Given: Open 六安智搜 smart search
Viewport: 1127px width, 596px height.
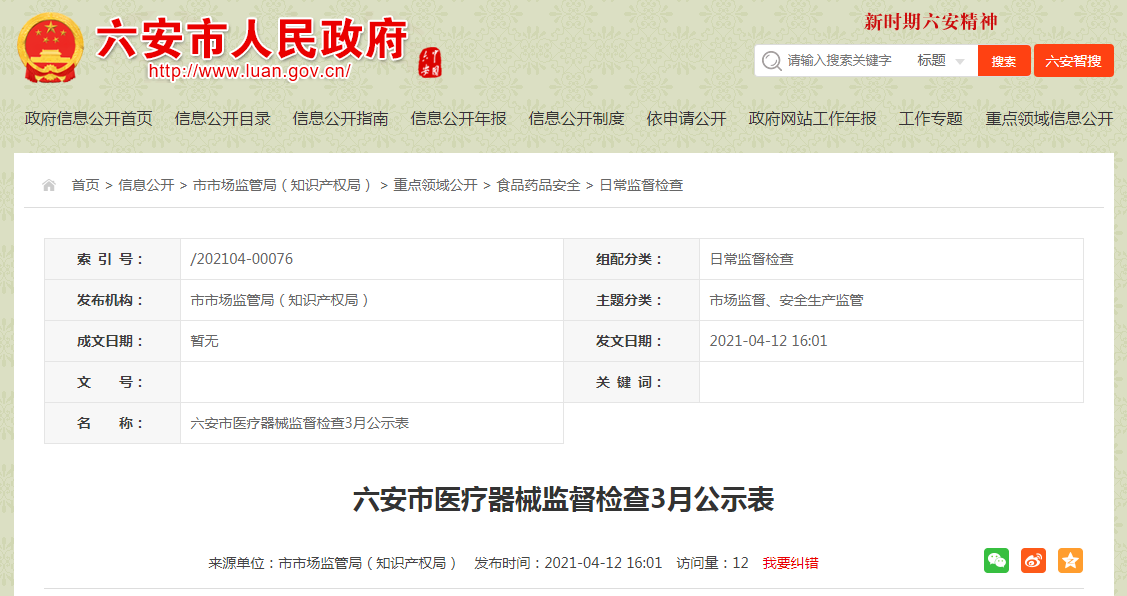Looking at the screenshot, I should point(1074,61).
